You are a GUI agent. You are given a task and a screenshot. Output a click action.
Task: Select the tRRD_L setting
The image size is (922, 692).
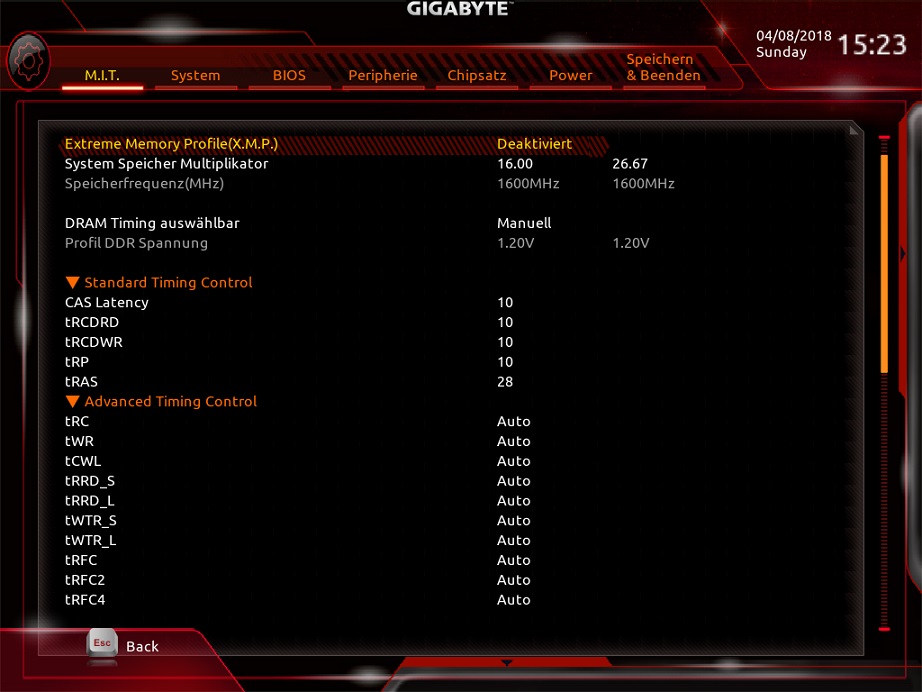pyautogui.click(x=89, y=501)
